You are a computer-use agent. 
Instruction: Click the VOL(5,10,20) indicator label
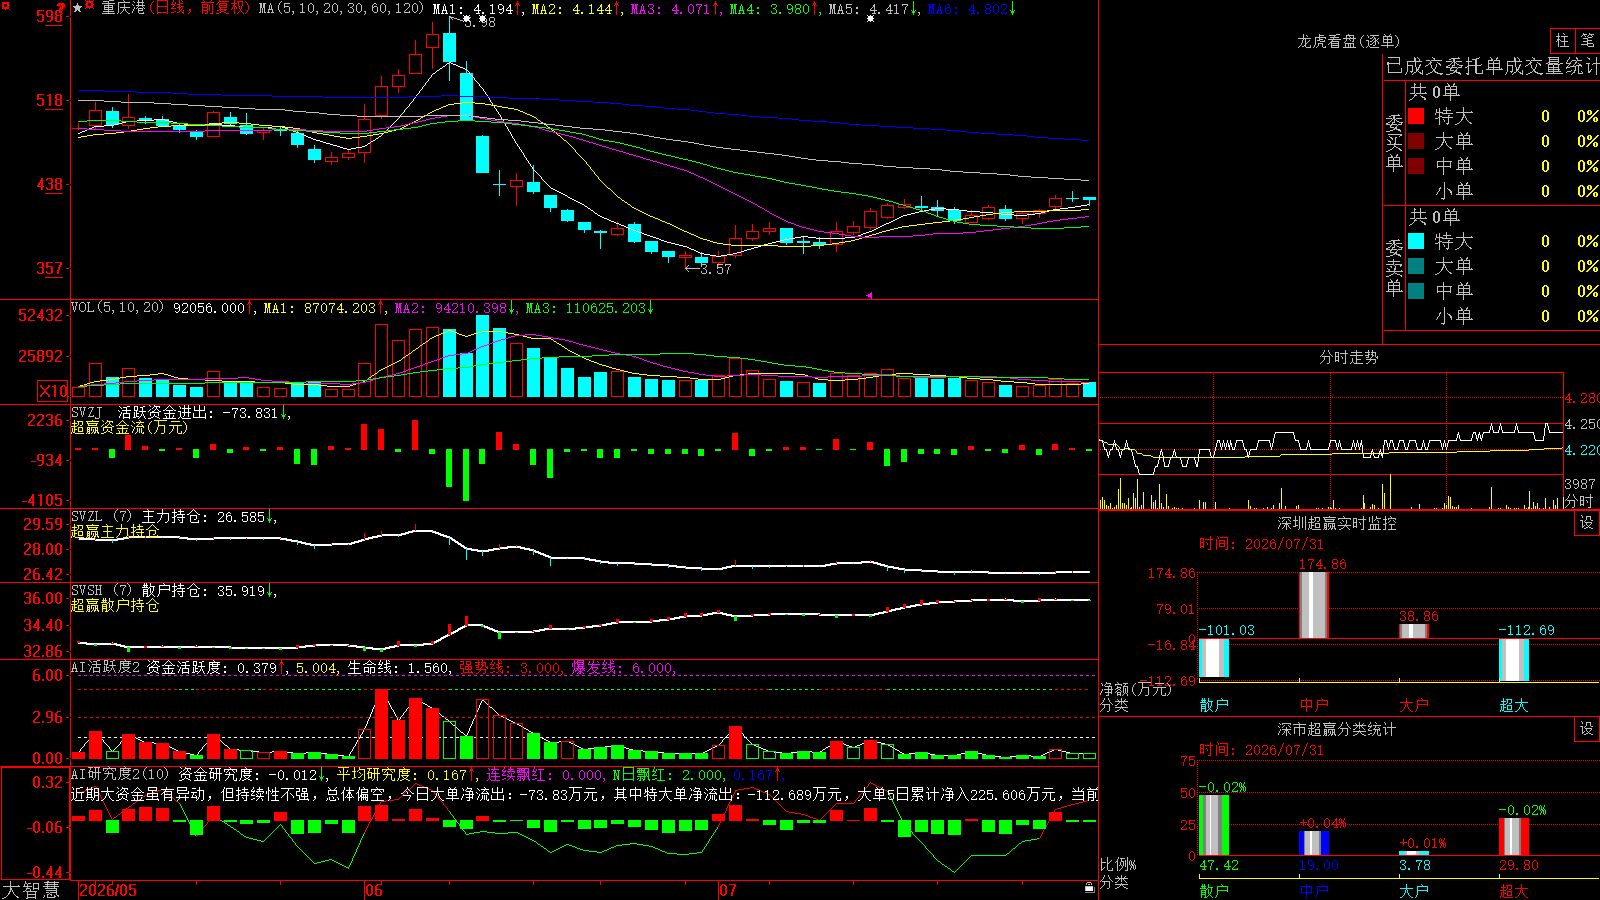118,308
